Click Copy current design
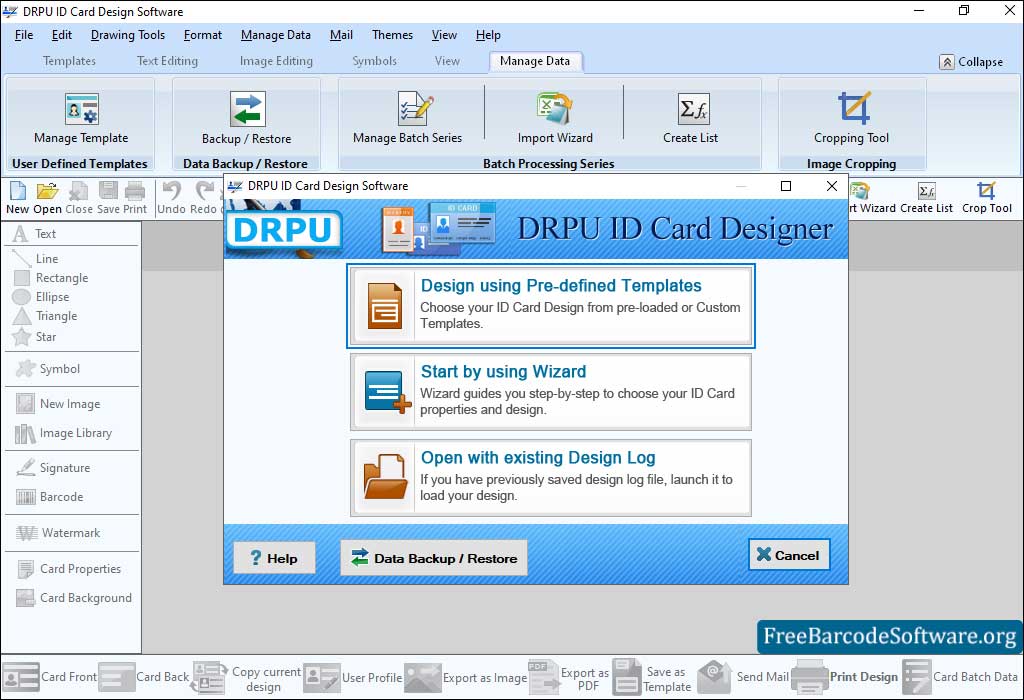This screenshot has width=1024, height=700. click(x=246, y=678)
